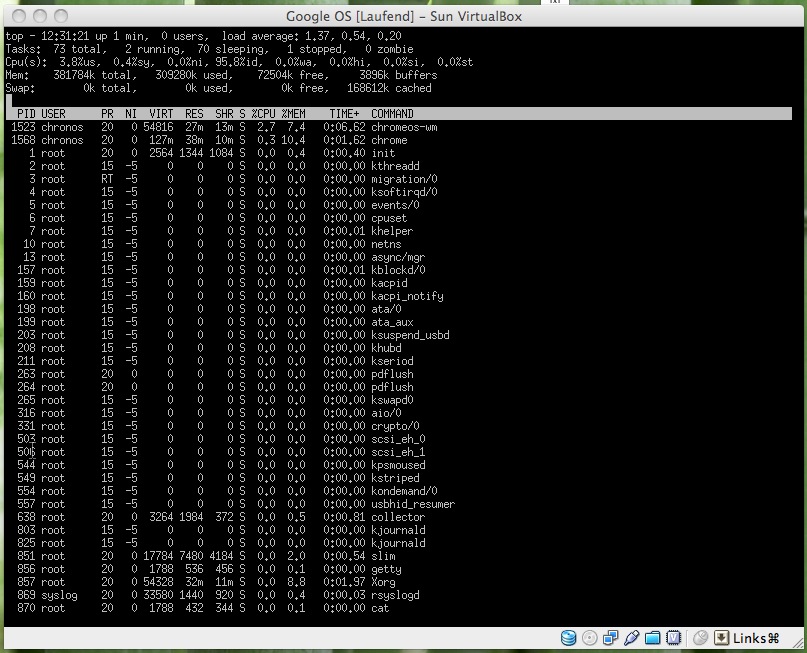Click the kswapd0 command name

(x=392, y=400)
